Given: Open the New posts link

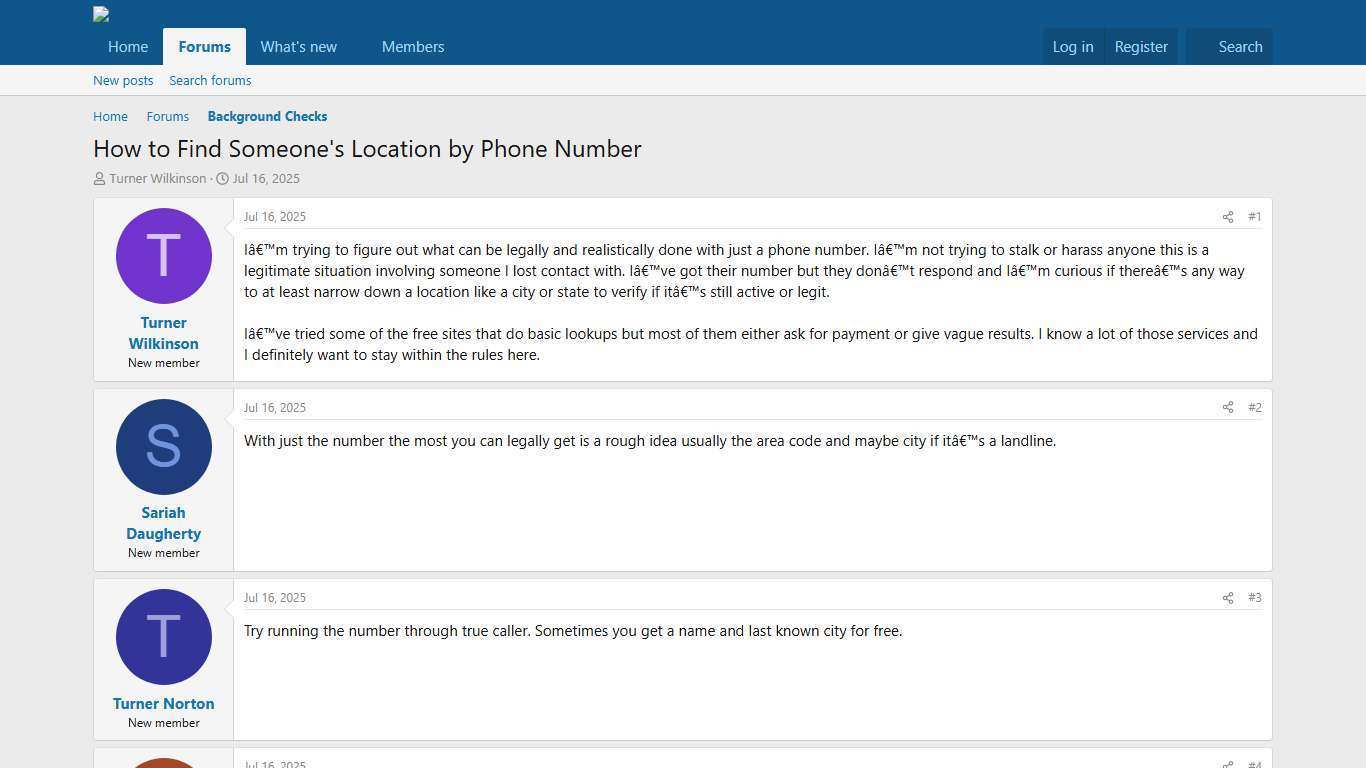Looking at the screenshot, I should point(123,80).
